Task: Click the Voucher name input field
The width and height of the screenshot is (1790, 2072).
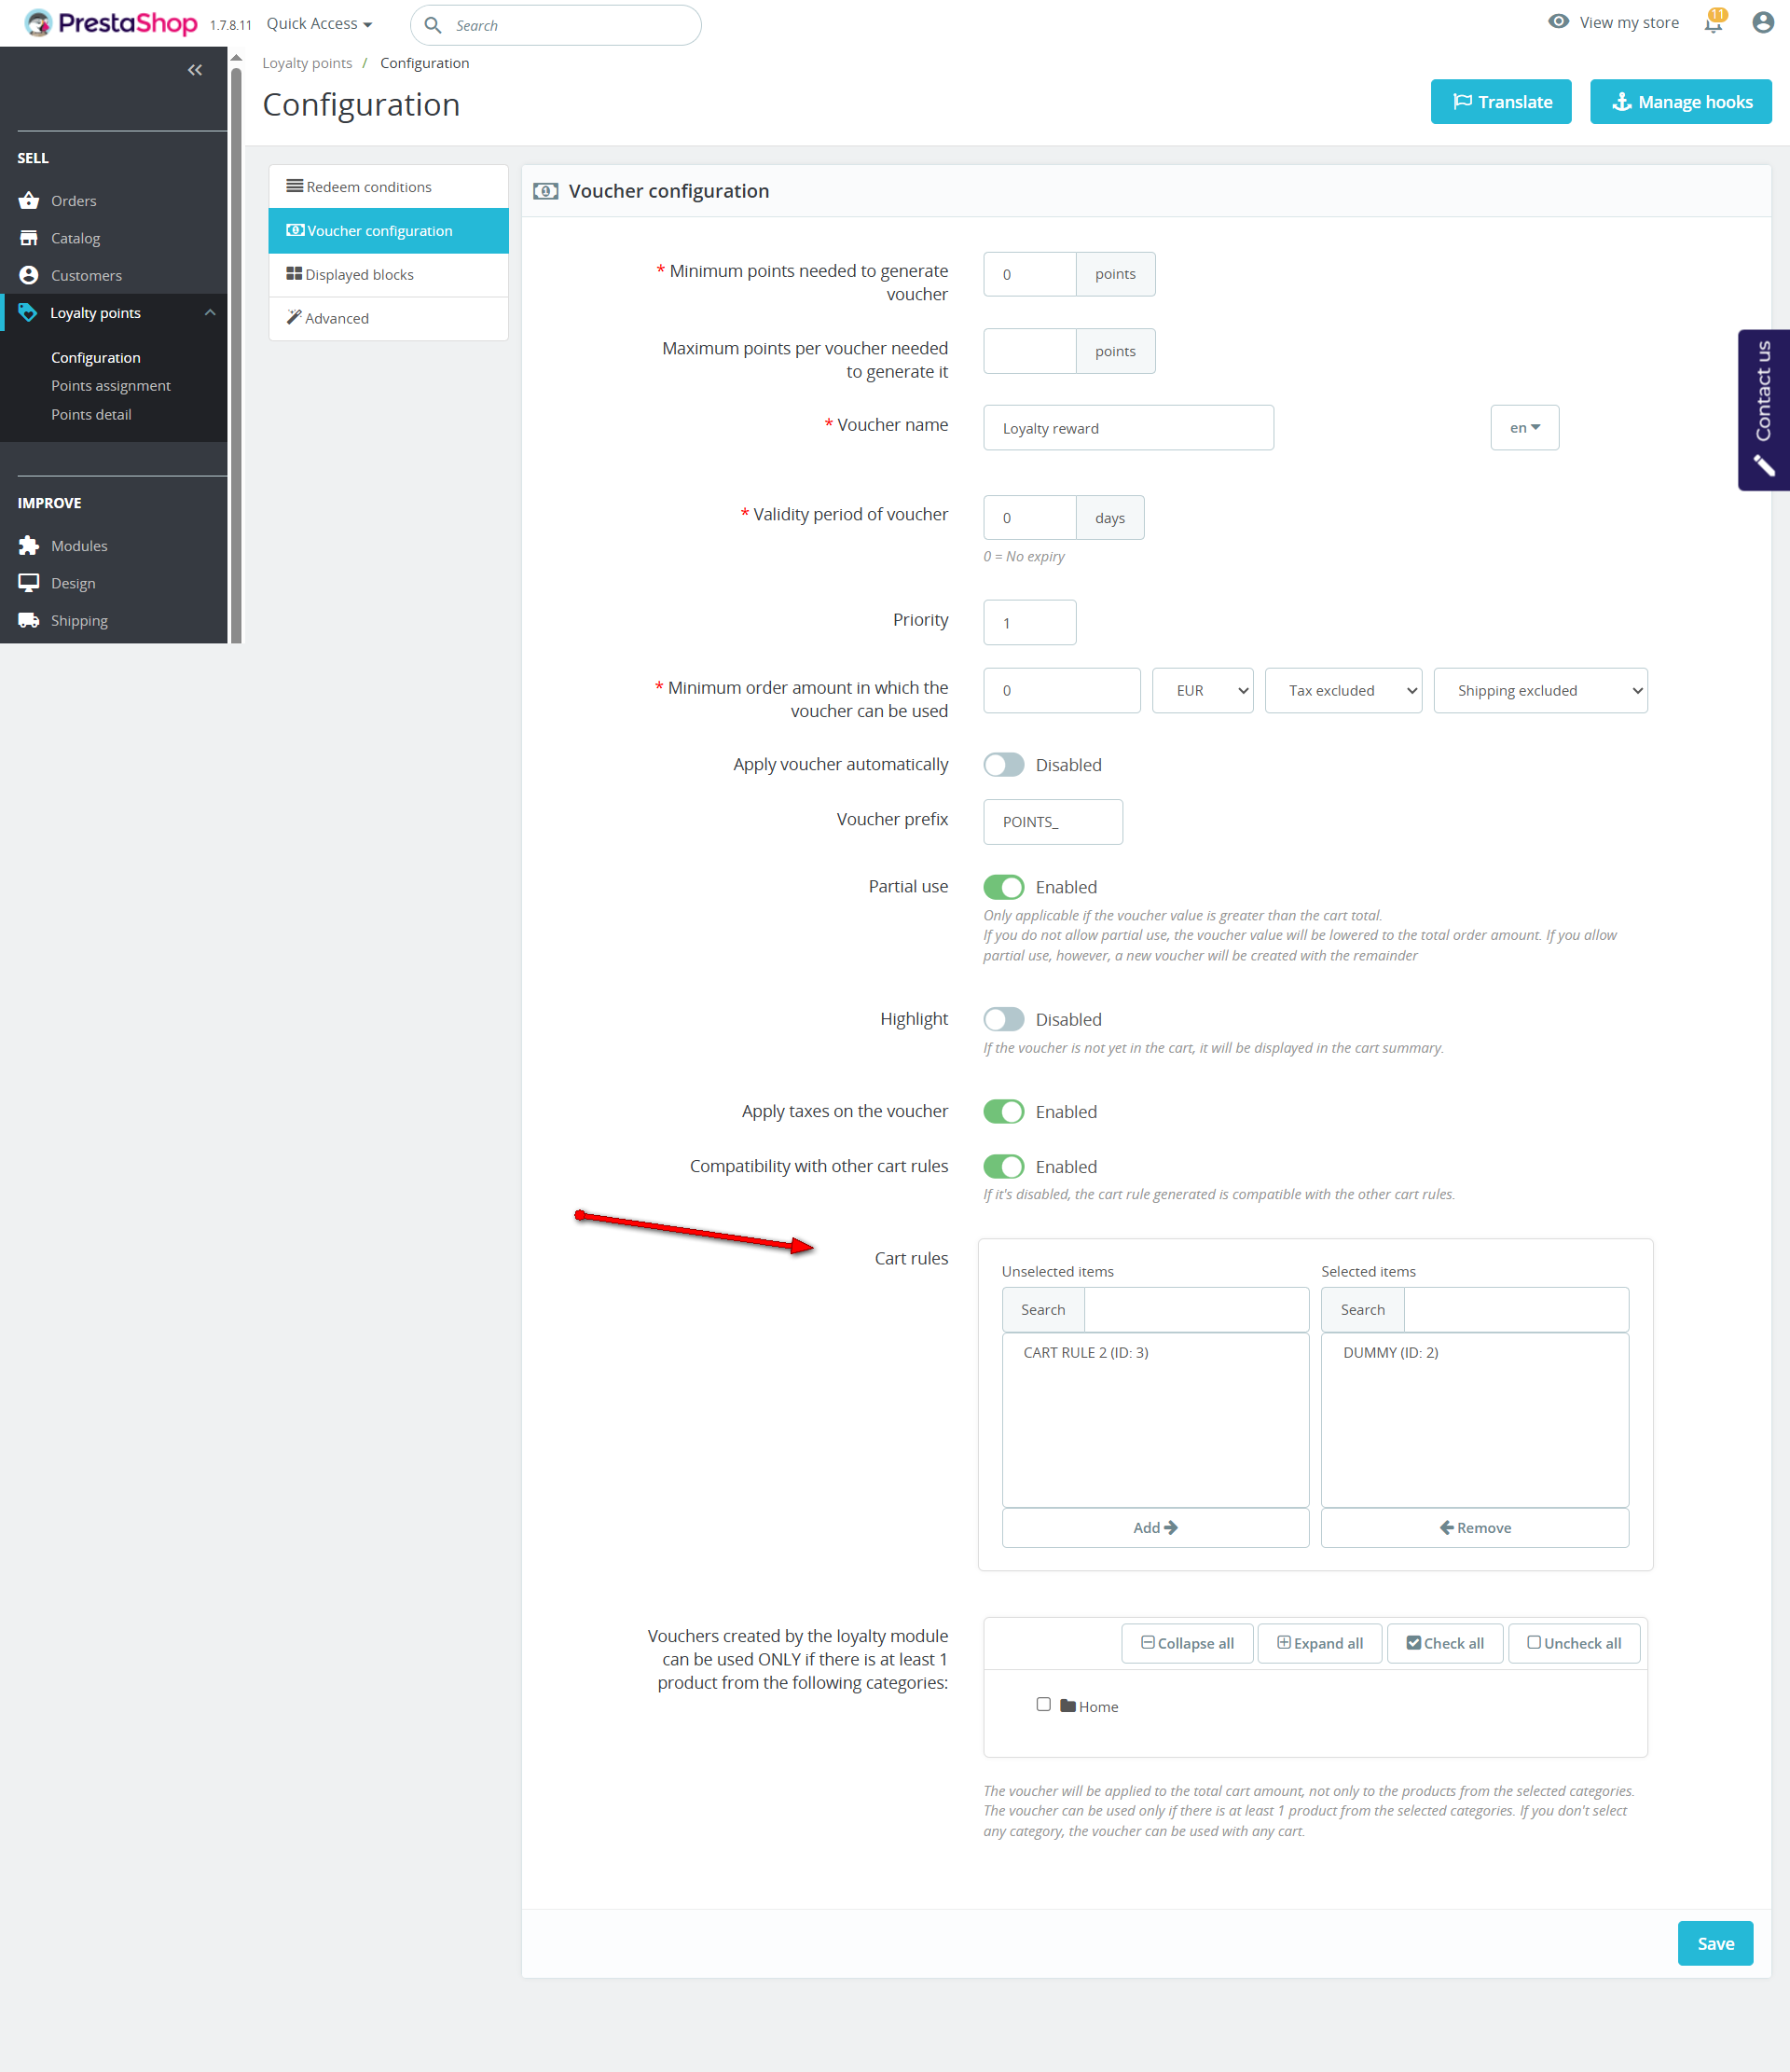Action: point(1127,428)
